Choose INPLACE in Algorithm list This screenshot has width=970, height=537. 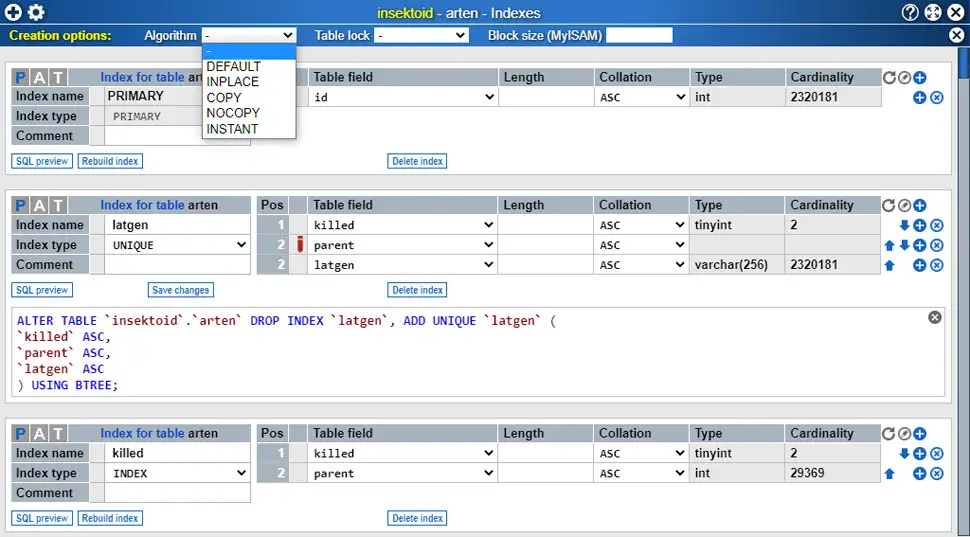click(x=249, y=82)
